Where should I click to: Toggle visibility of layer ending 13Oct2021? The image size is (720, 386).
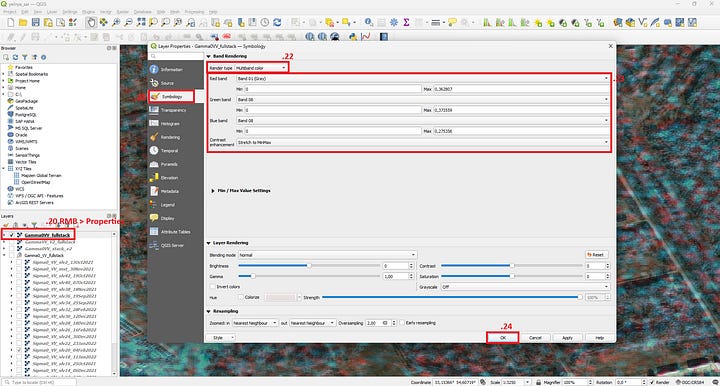pos(19,262)
